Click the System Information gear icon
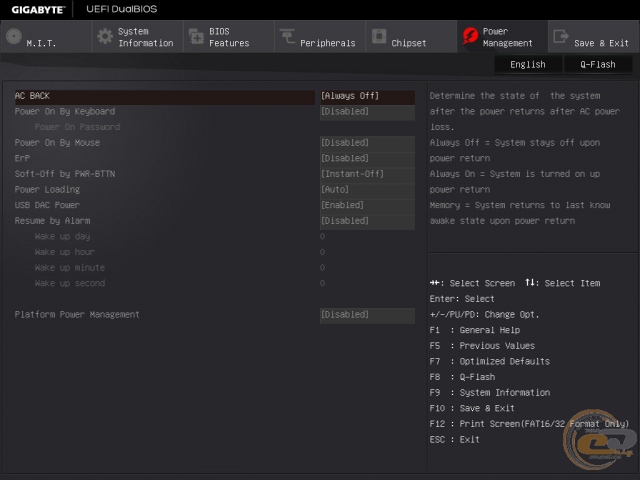This screenshot has width=640, height=480. pyautogui.click(x=105, y=36)
